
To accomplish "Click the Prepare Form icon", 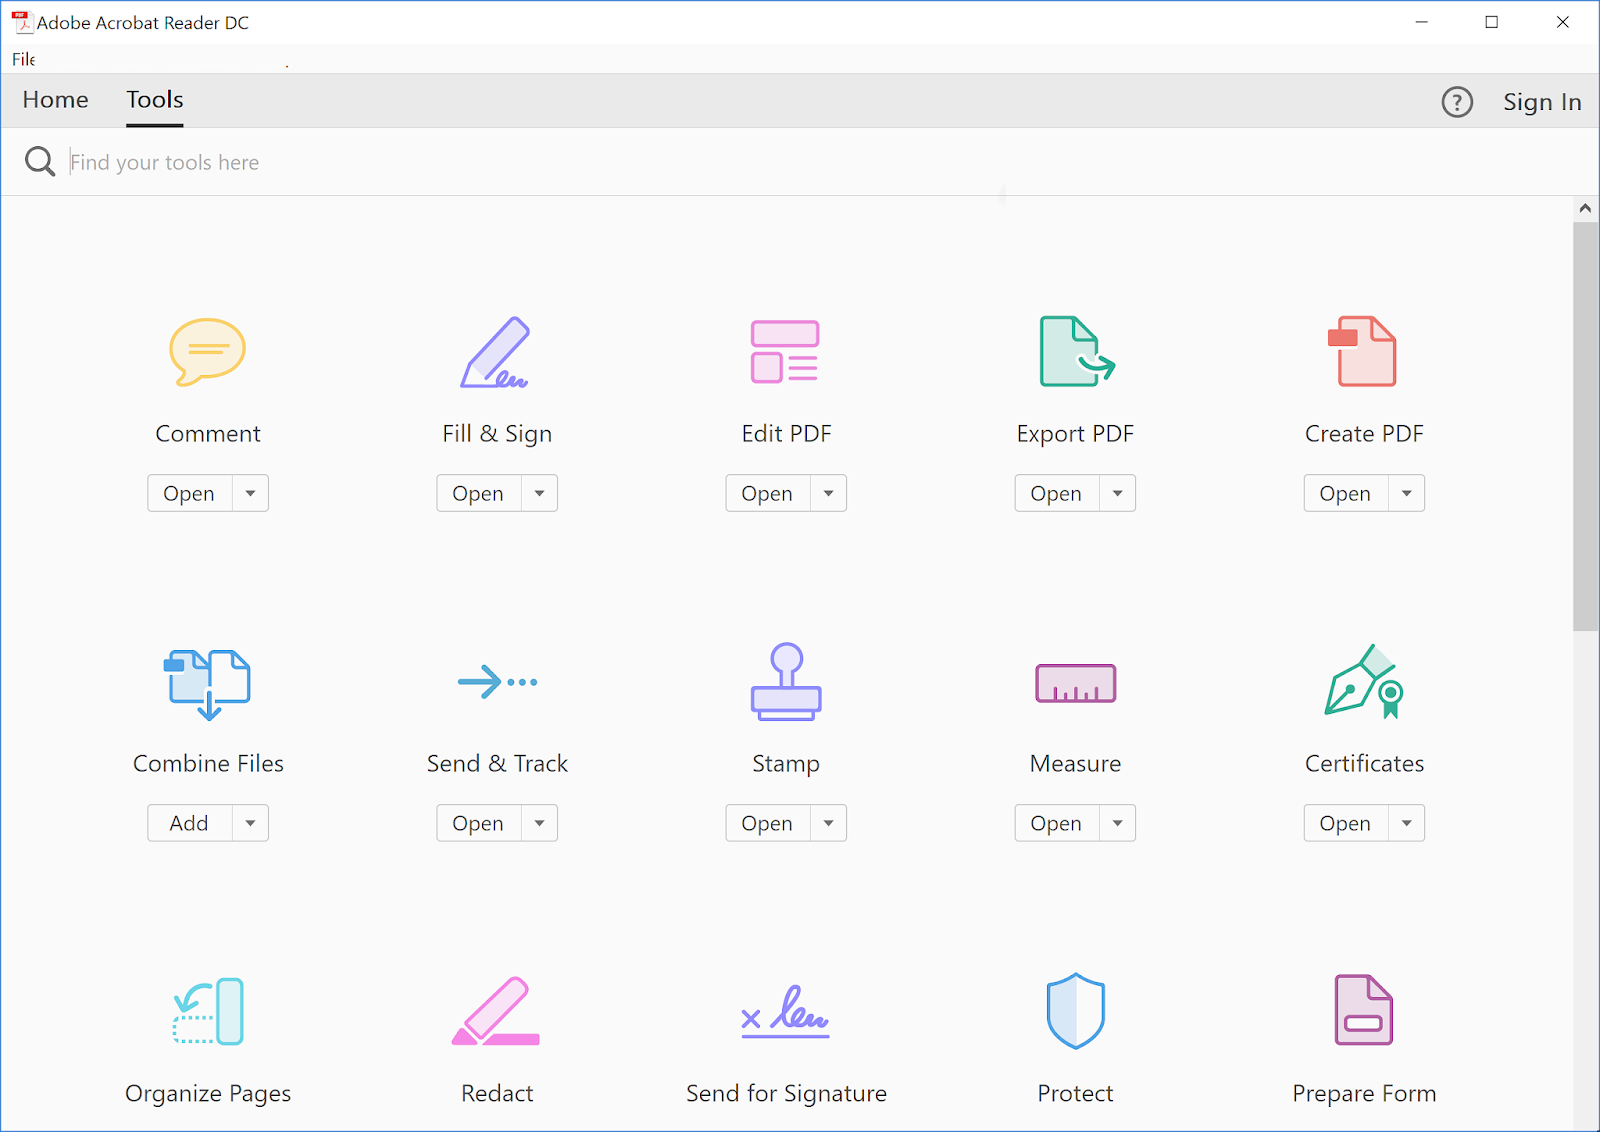I will (x=1364, y=1010).
